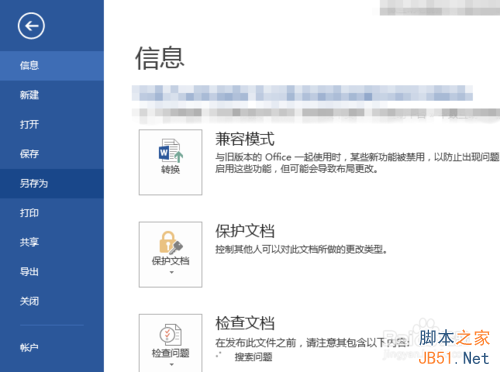Click 关闭 in the sidebar

coord(52,301)
